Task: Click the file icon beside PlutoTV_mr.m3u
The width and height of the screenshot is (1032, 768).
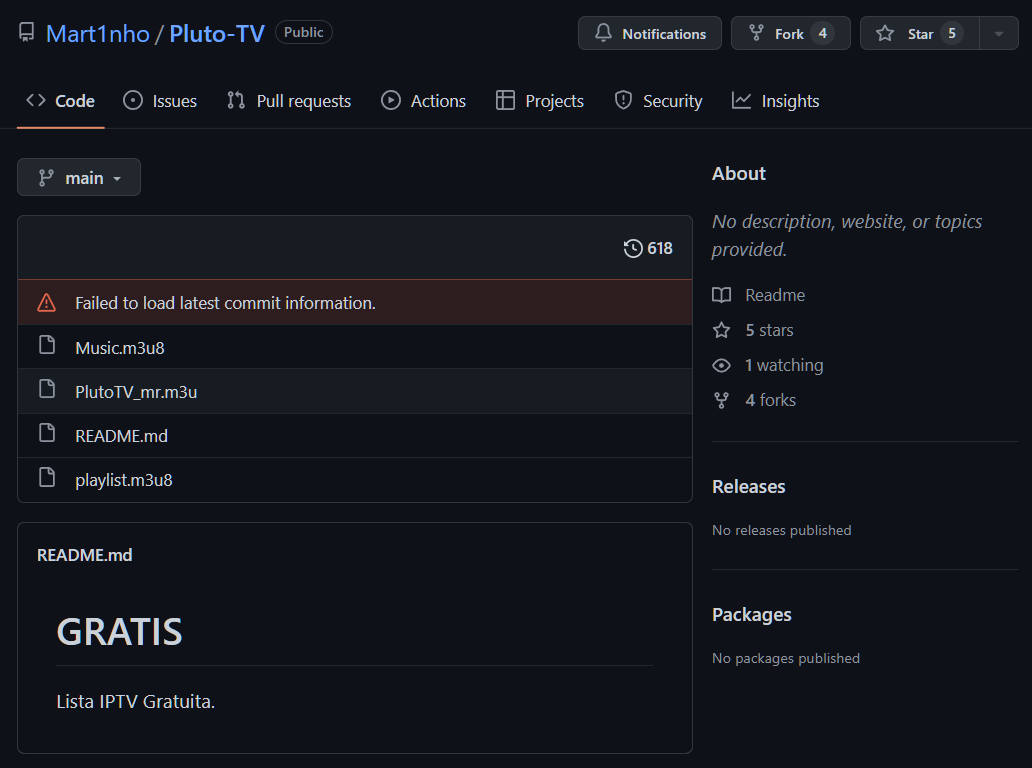Action: [x=48, y=392]
